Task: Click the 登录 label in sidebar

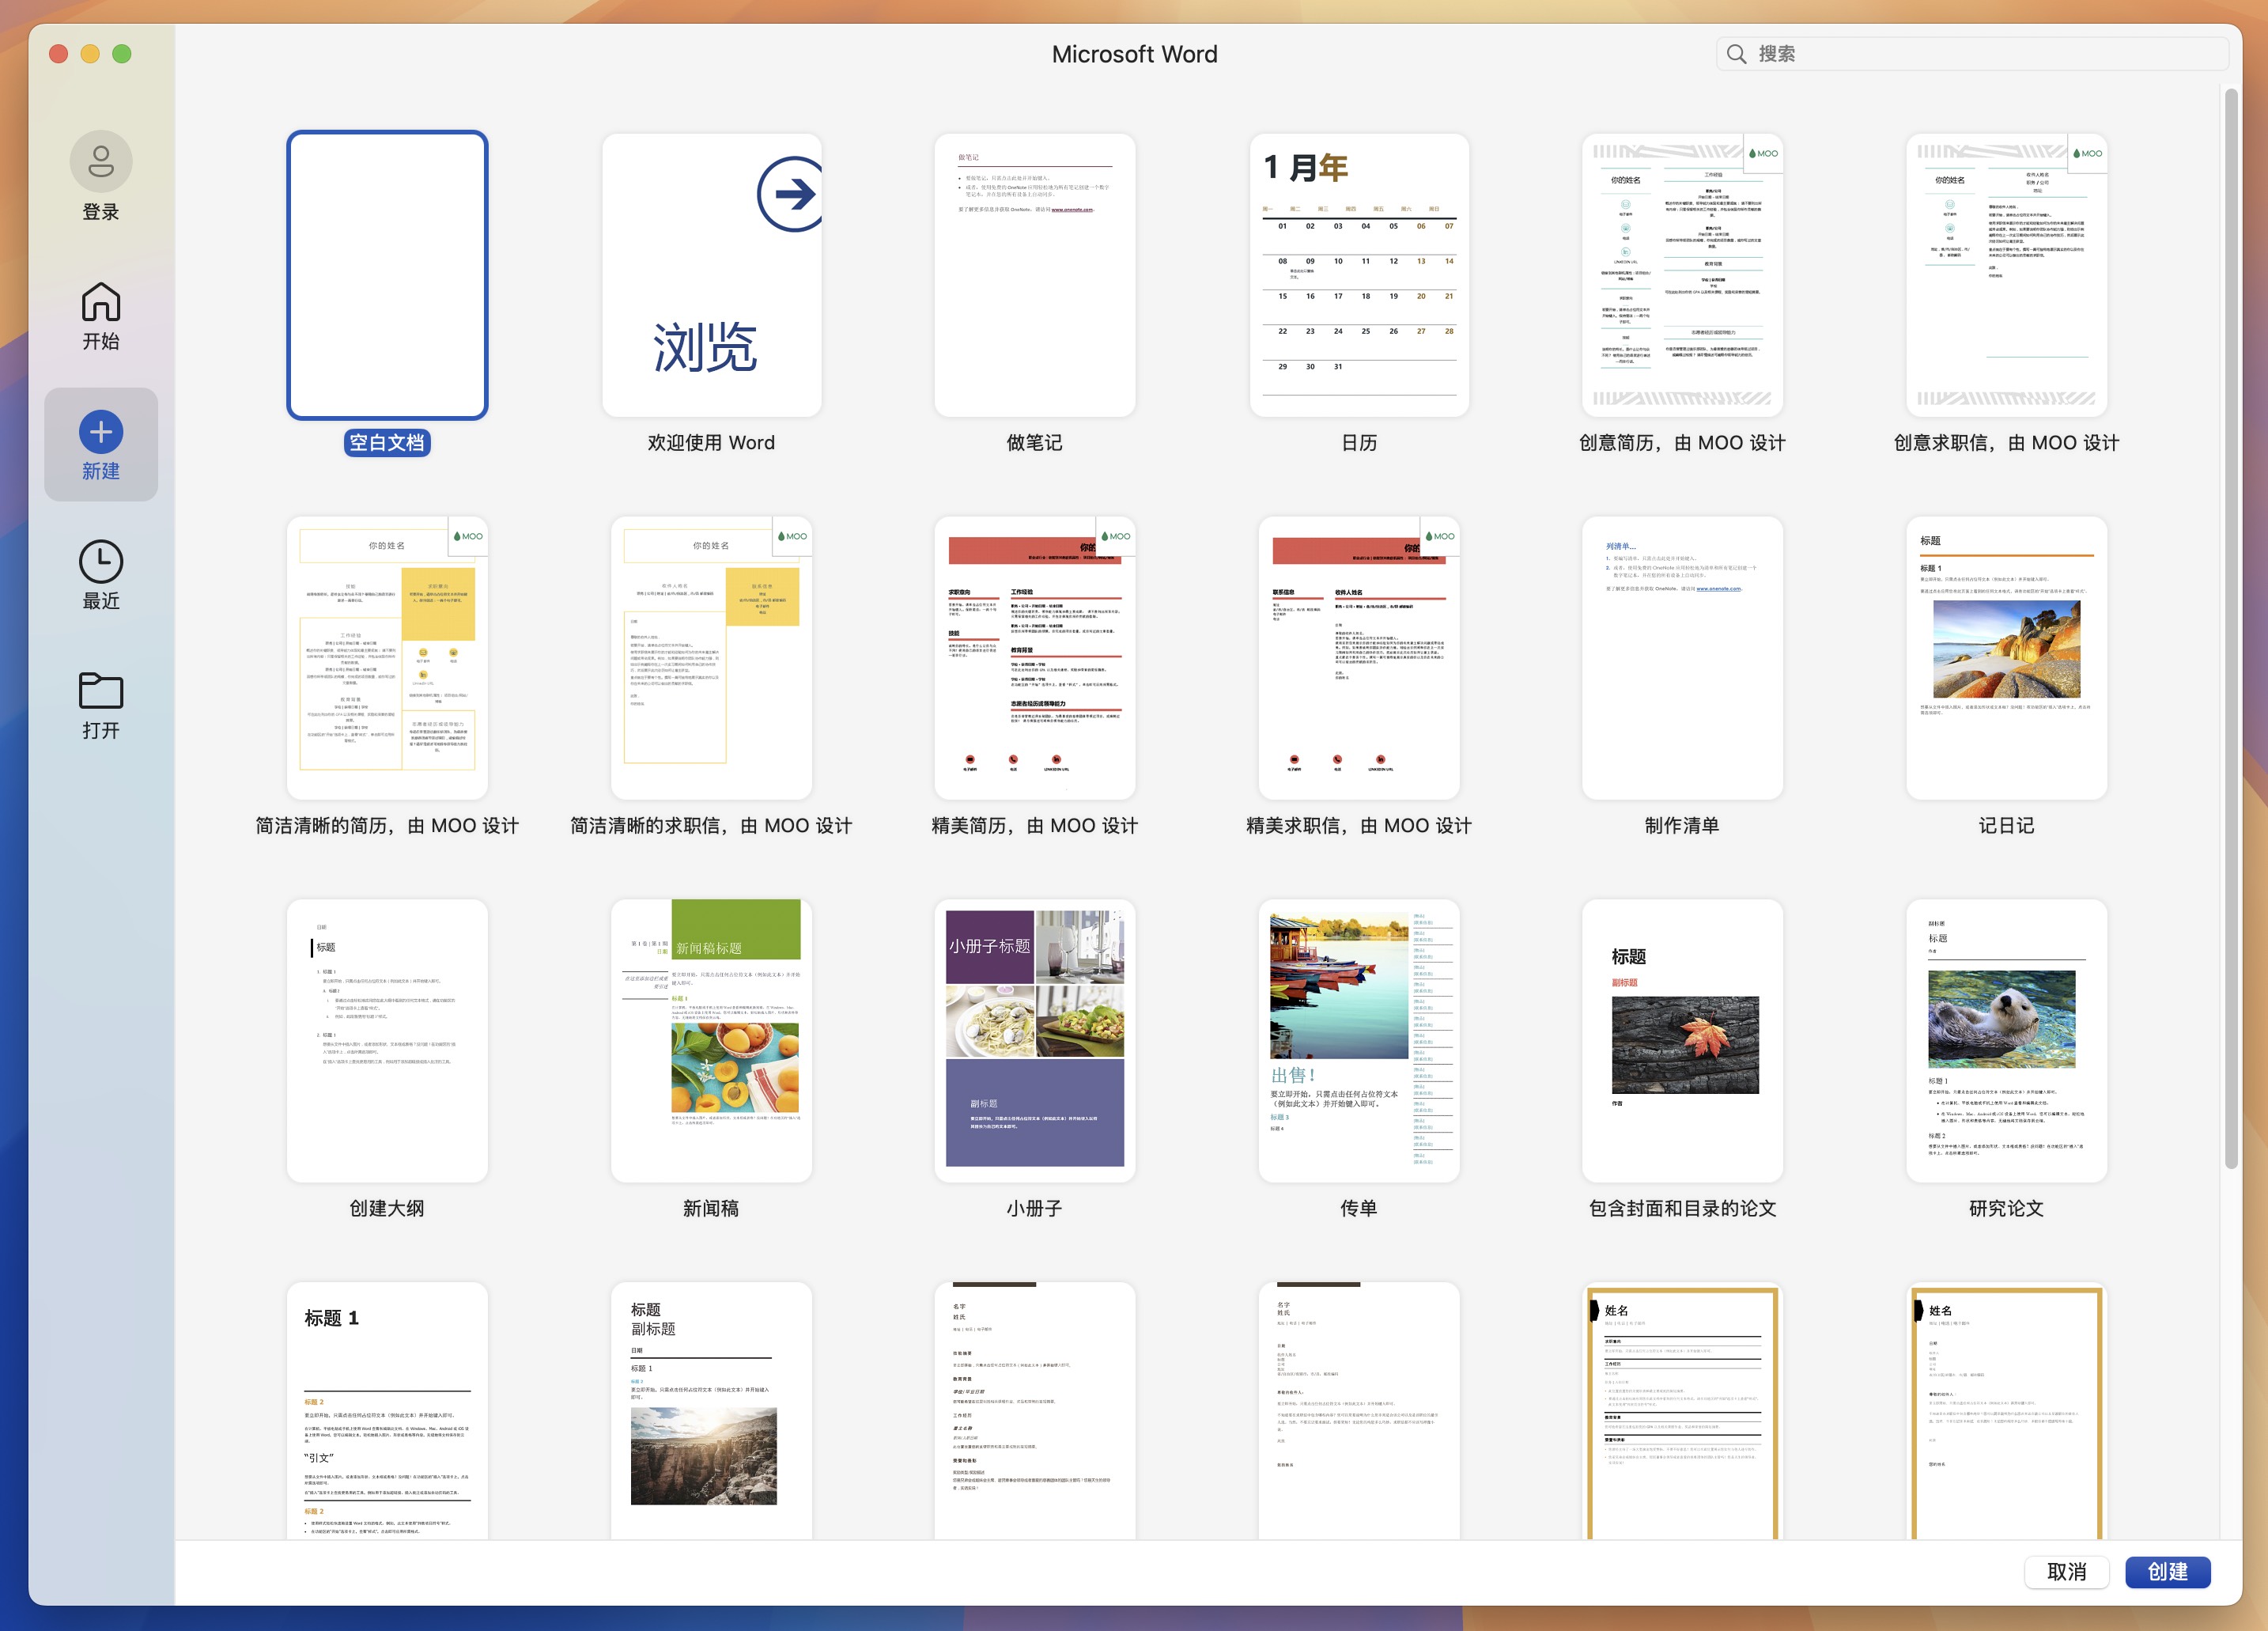Action: pyautogui.click(x=101, y=212)
